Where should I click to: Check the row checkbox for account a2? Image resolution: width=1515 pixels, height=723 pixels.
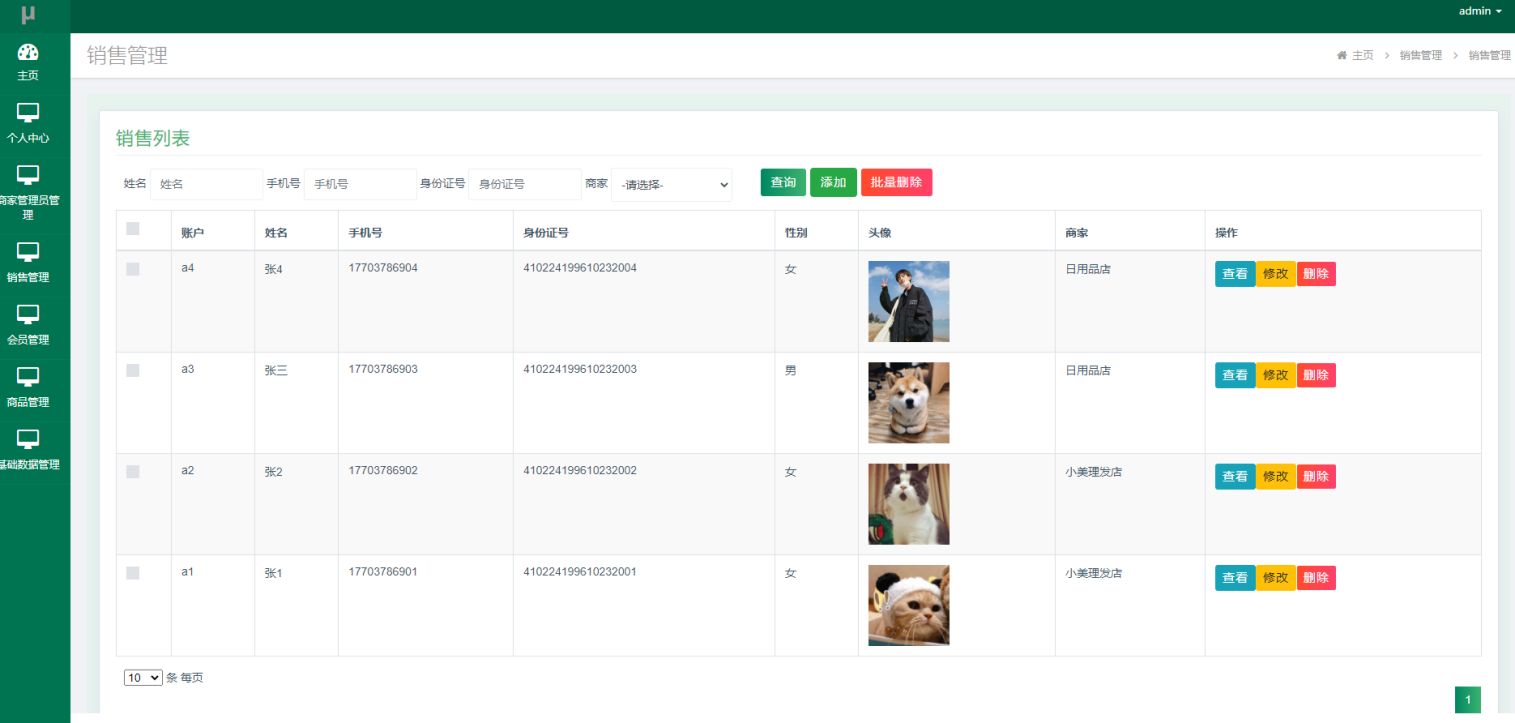click(133, 471)
